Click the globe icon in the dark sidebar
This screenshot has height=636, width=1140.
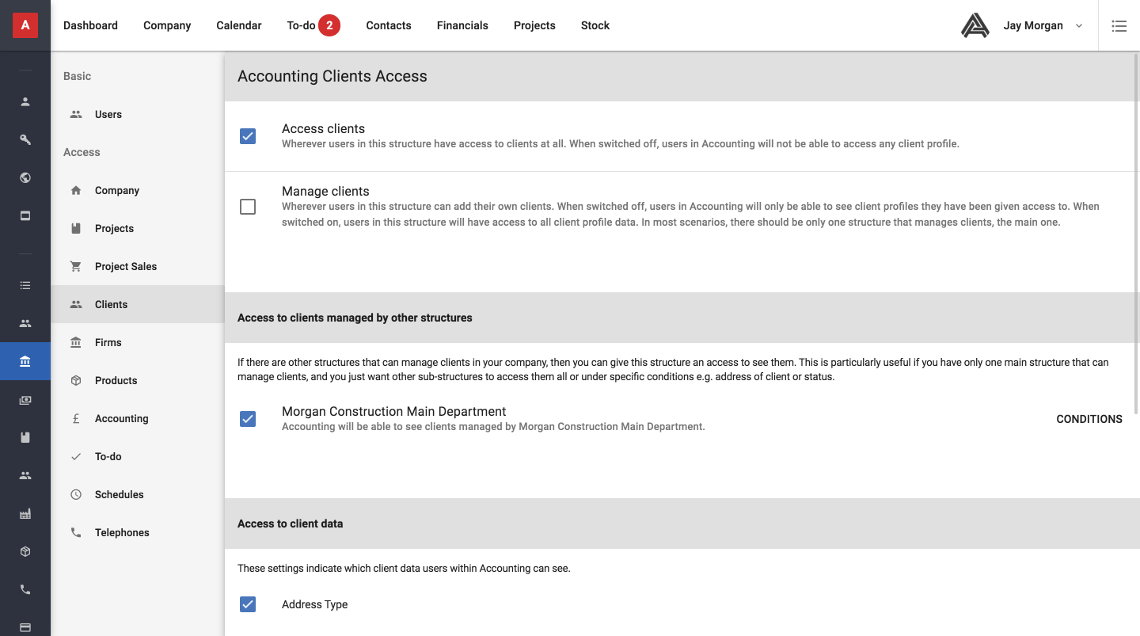click(25, 178)
